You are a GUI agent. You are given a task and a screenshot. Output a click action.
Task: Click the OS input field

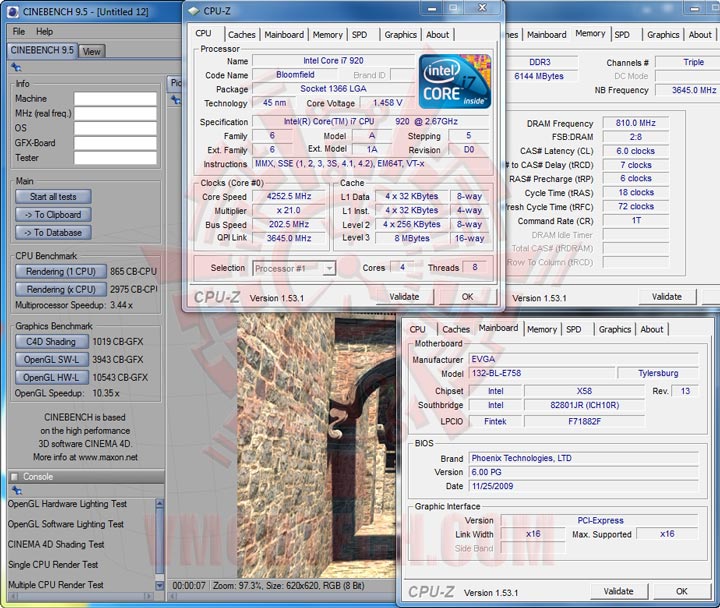coord(115,128)
